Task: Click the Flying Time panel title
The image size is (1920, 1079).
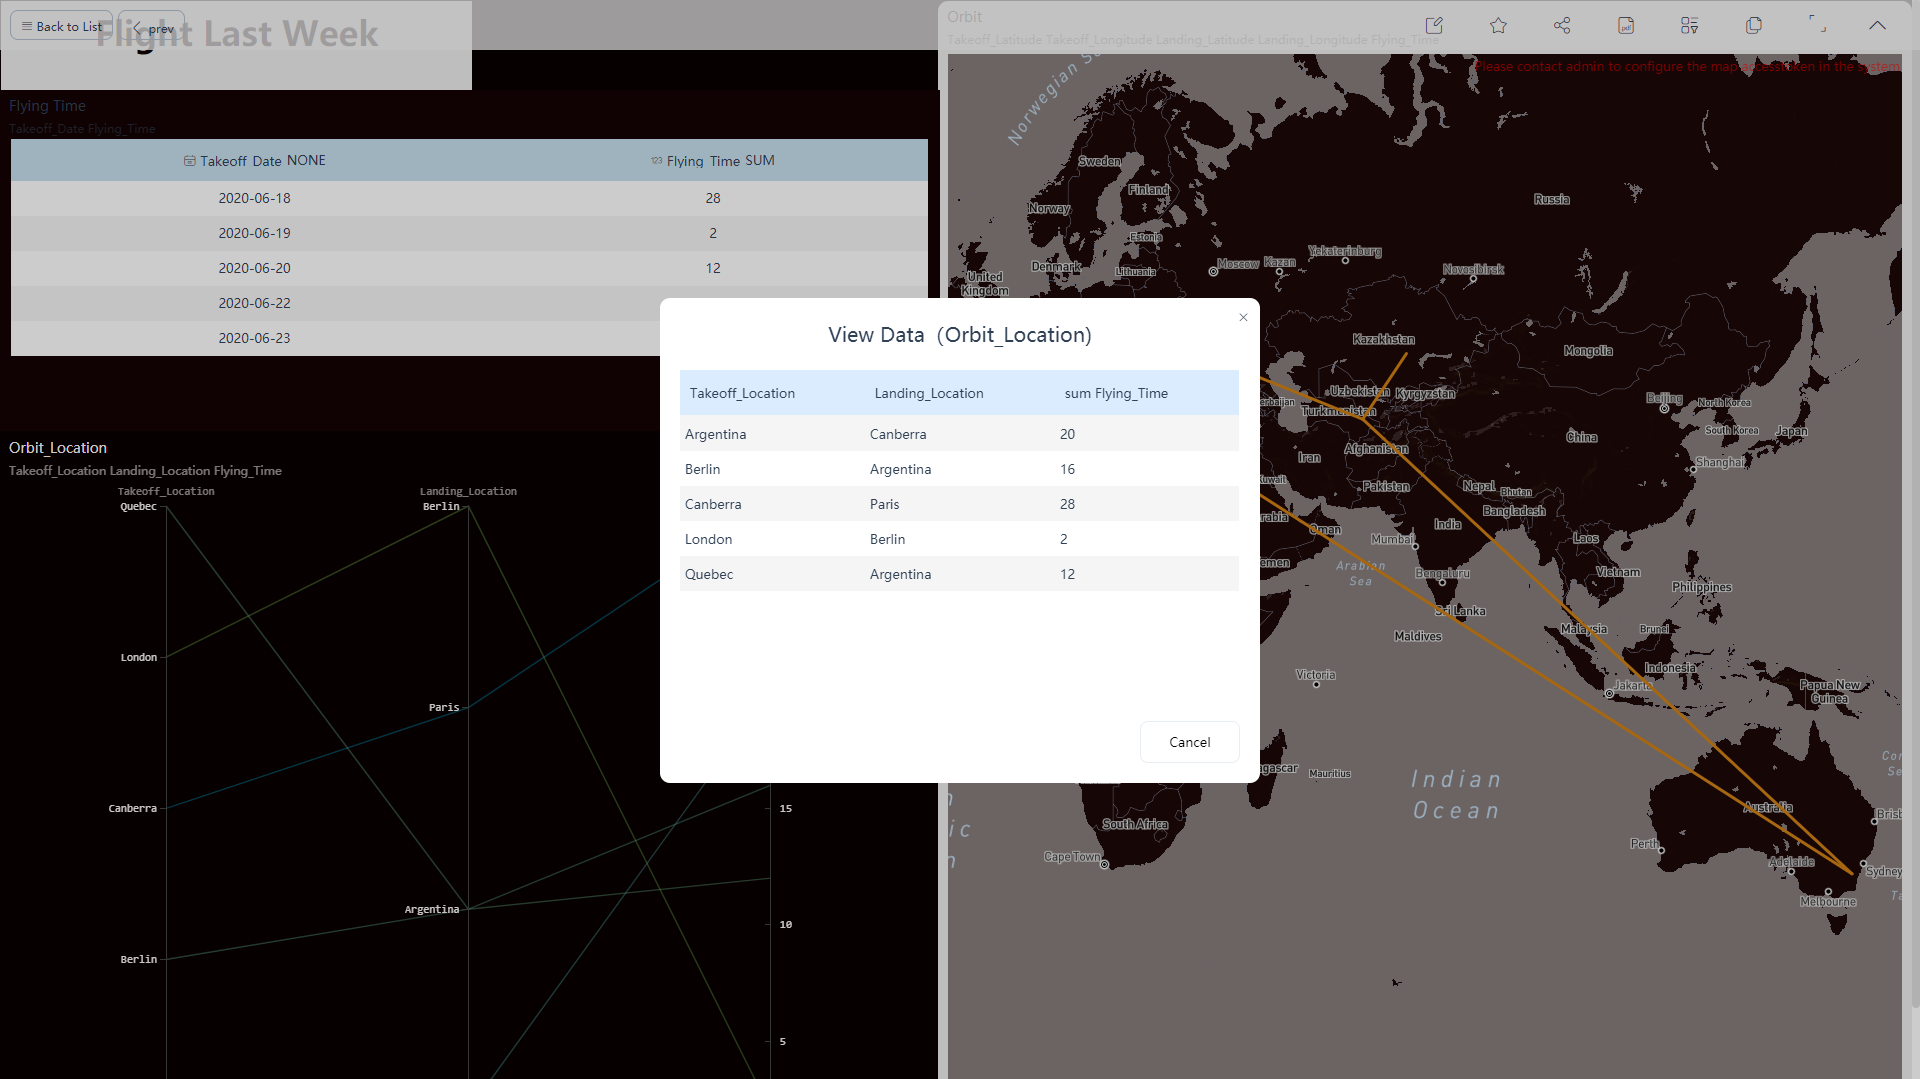Action: click(x=47, y=105)
